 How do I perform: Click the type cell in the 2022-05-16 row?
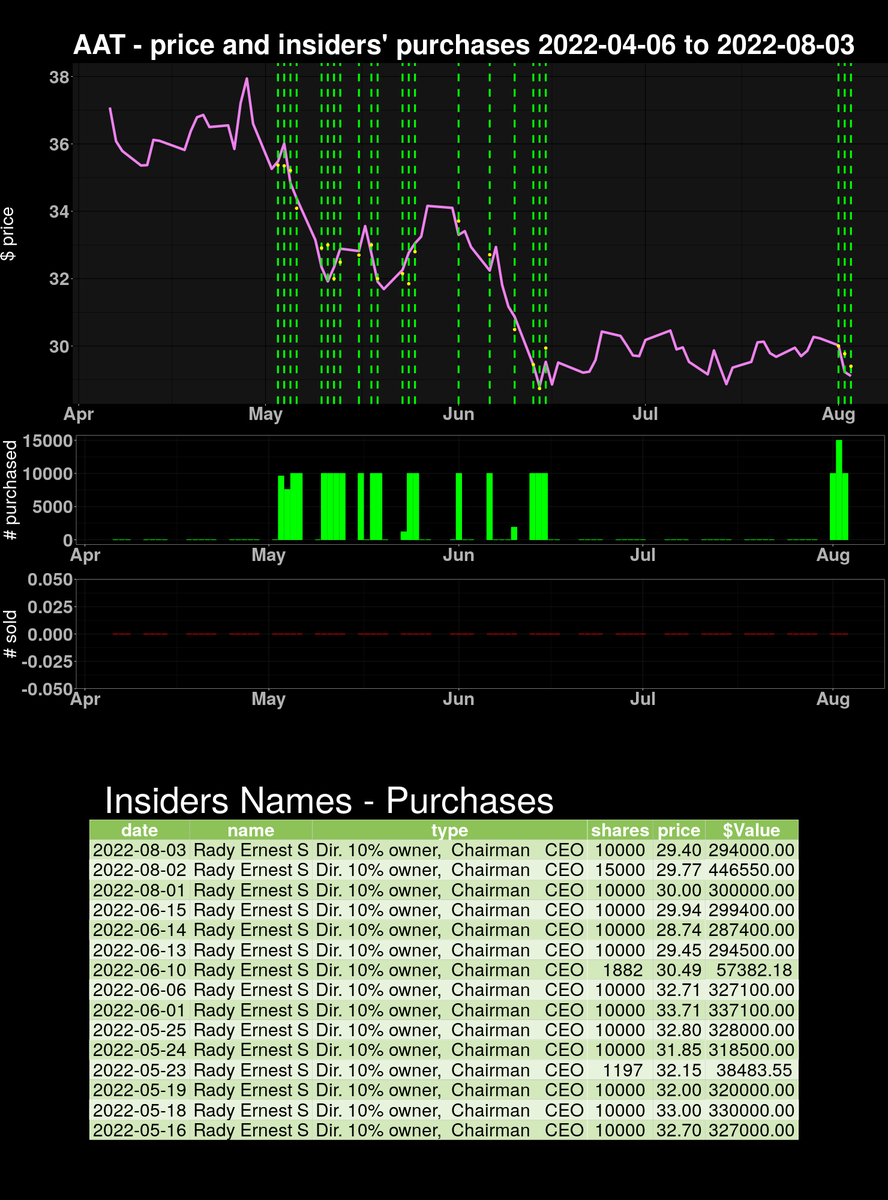point(449,1130)
